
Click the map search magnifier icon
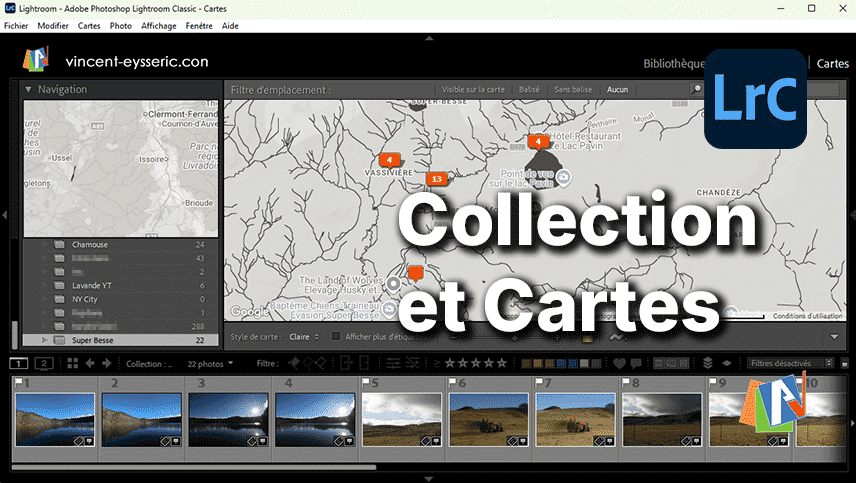click(x=696, y=89)
